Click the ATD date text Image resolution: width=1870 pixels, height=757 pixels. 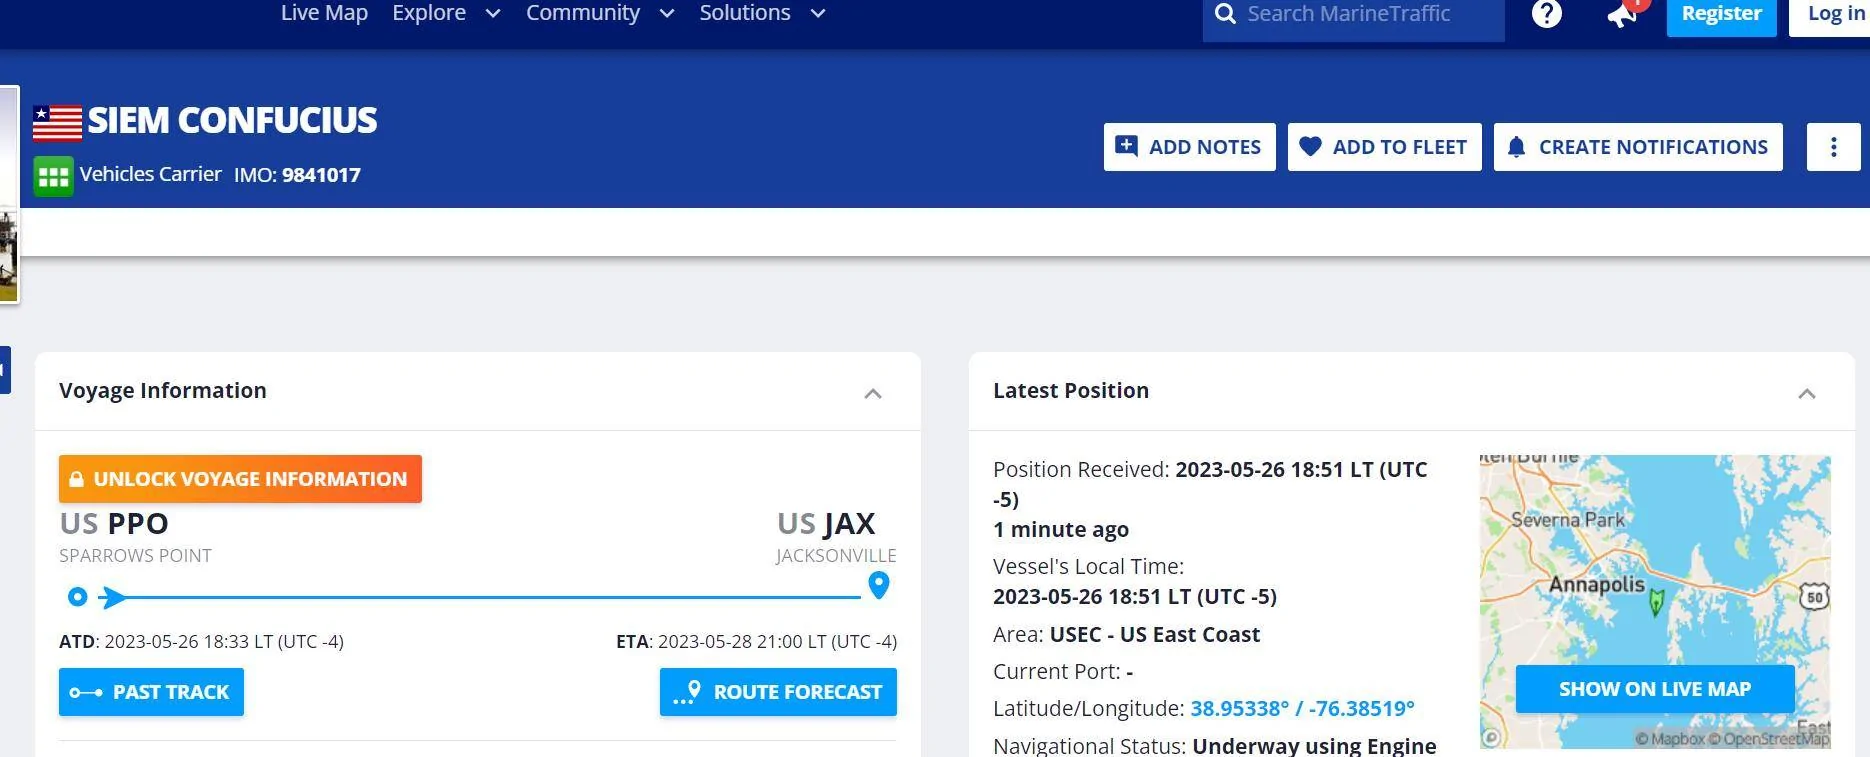pyautogui.click(x=224, y=642)
